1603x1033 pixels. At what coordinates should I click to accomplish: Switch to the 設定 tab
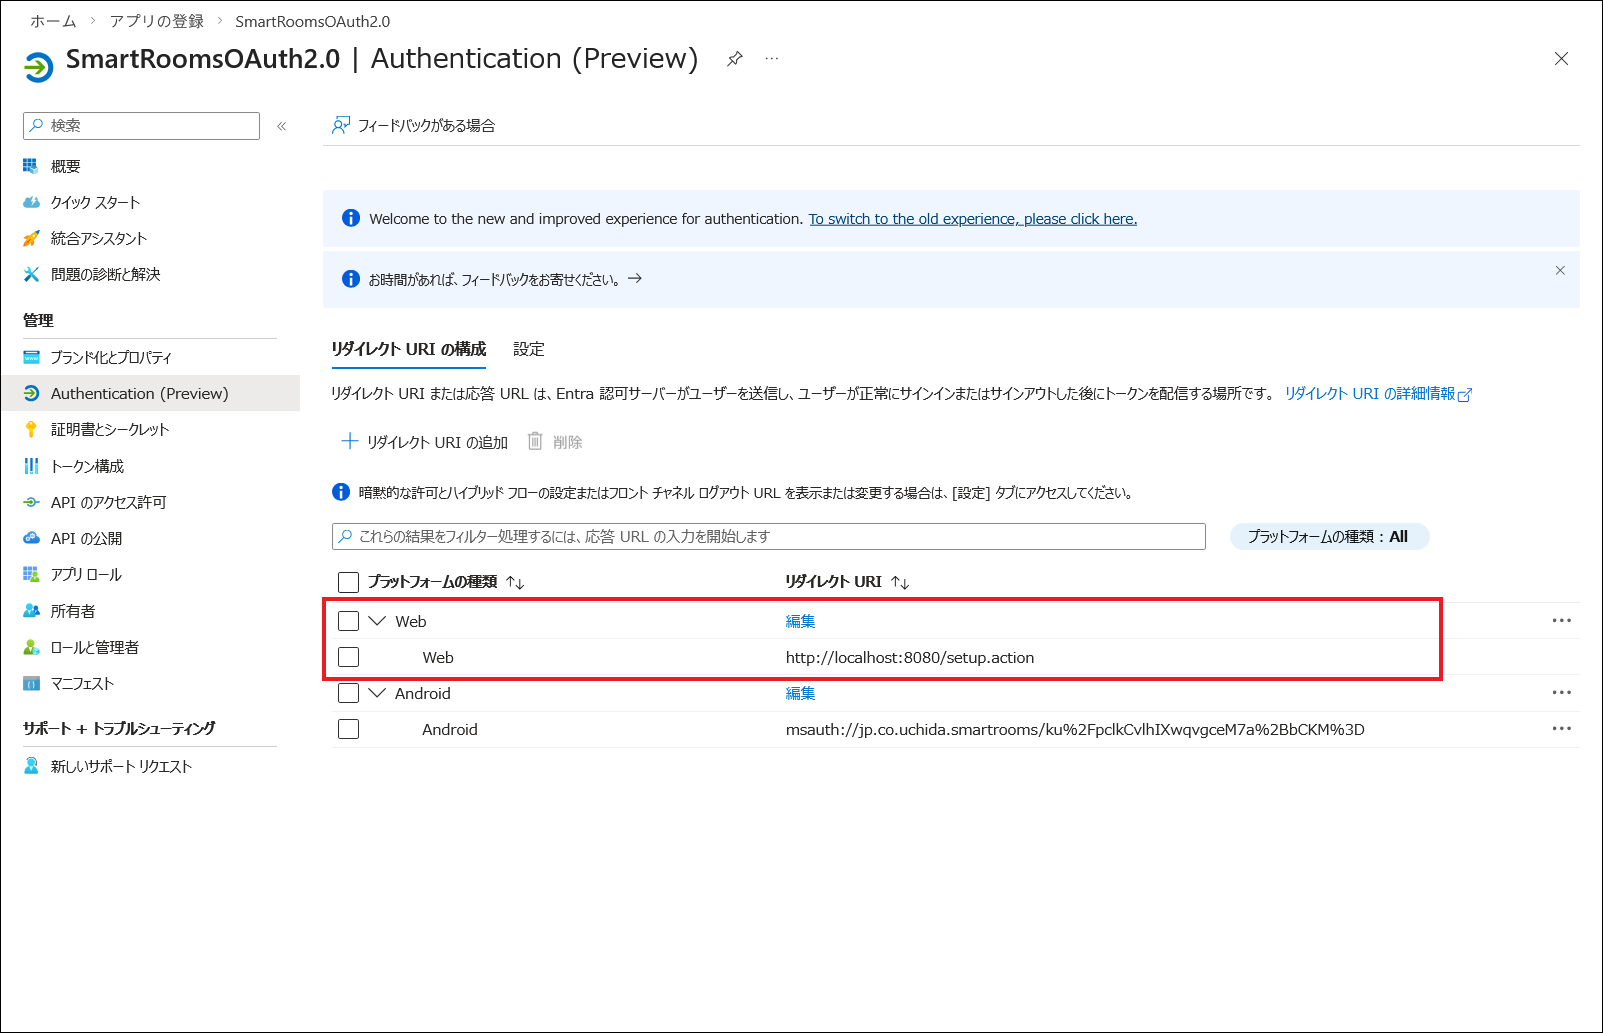coord(528,349)
